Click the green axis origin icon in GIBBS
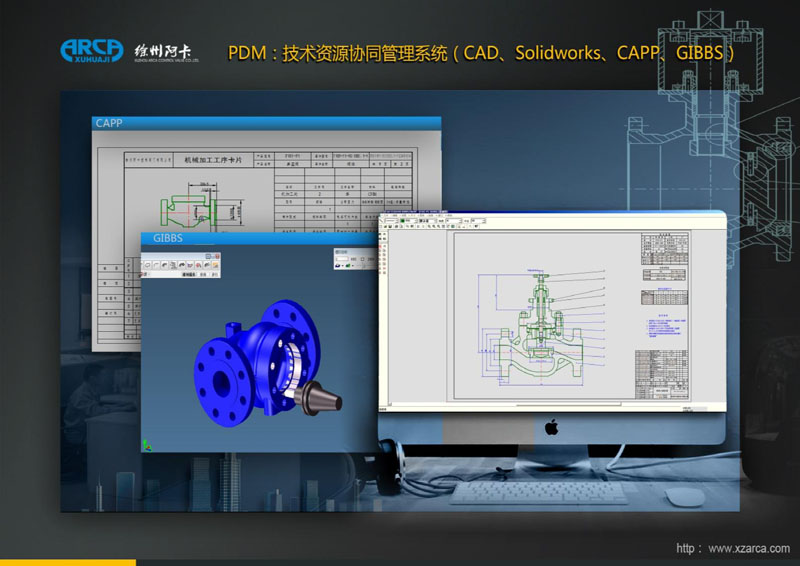The image size is (800, 566). click(148, 443)
